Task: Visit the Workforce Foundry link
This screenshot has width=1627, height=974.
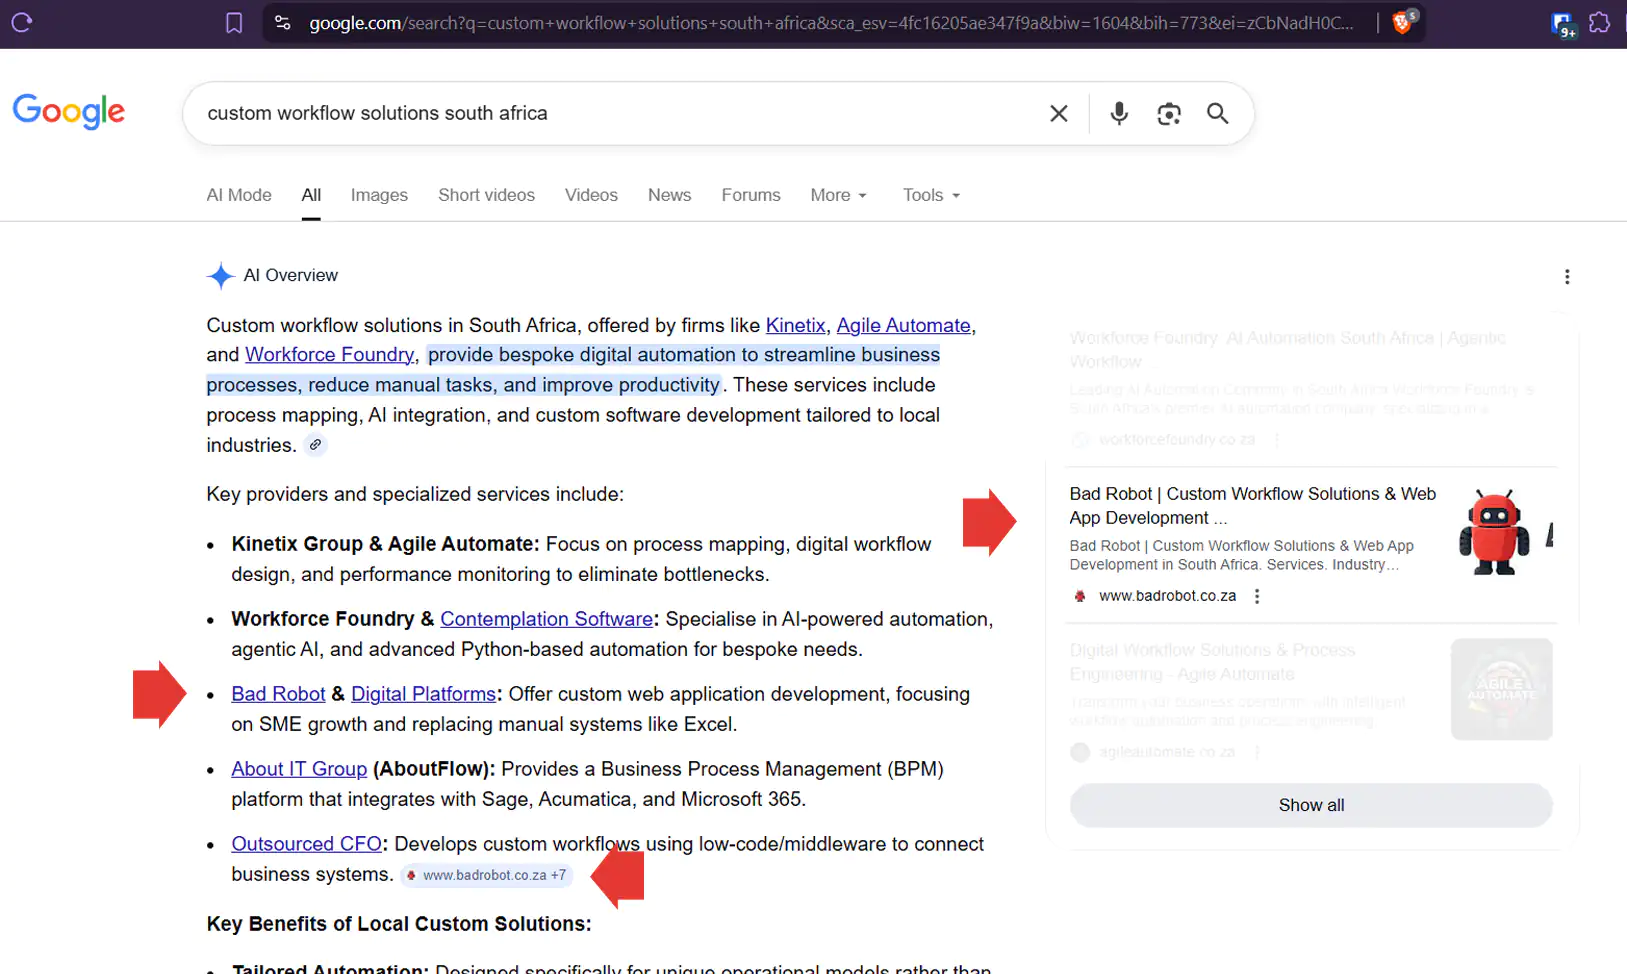Action: (329, 354)
